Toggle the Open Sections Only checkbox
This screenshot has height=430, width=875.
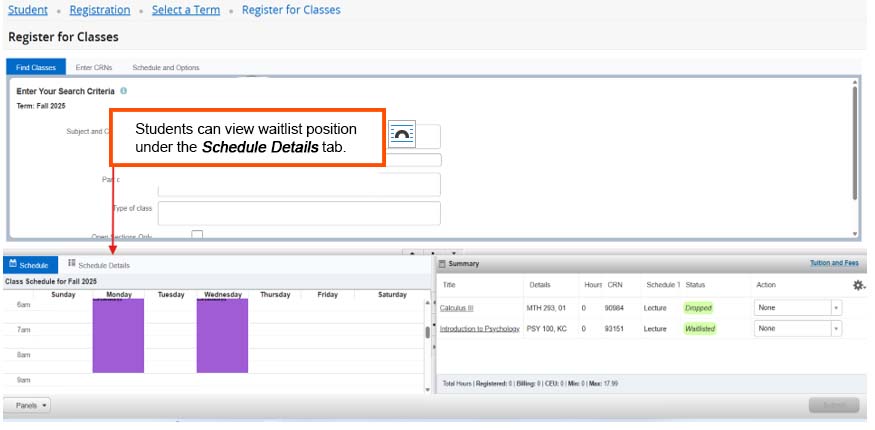tap(197, 235)
